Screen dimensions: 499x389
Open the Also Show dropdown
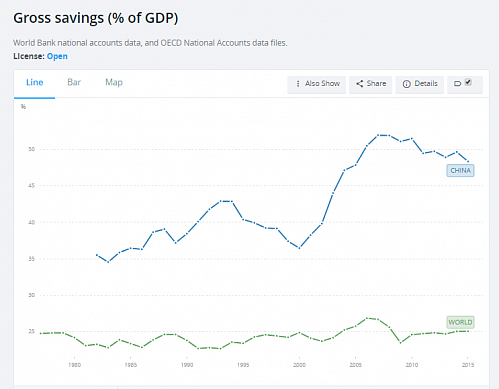coord(317,84)
